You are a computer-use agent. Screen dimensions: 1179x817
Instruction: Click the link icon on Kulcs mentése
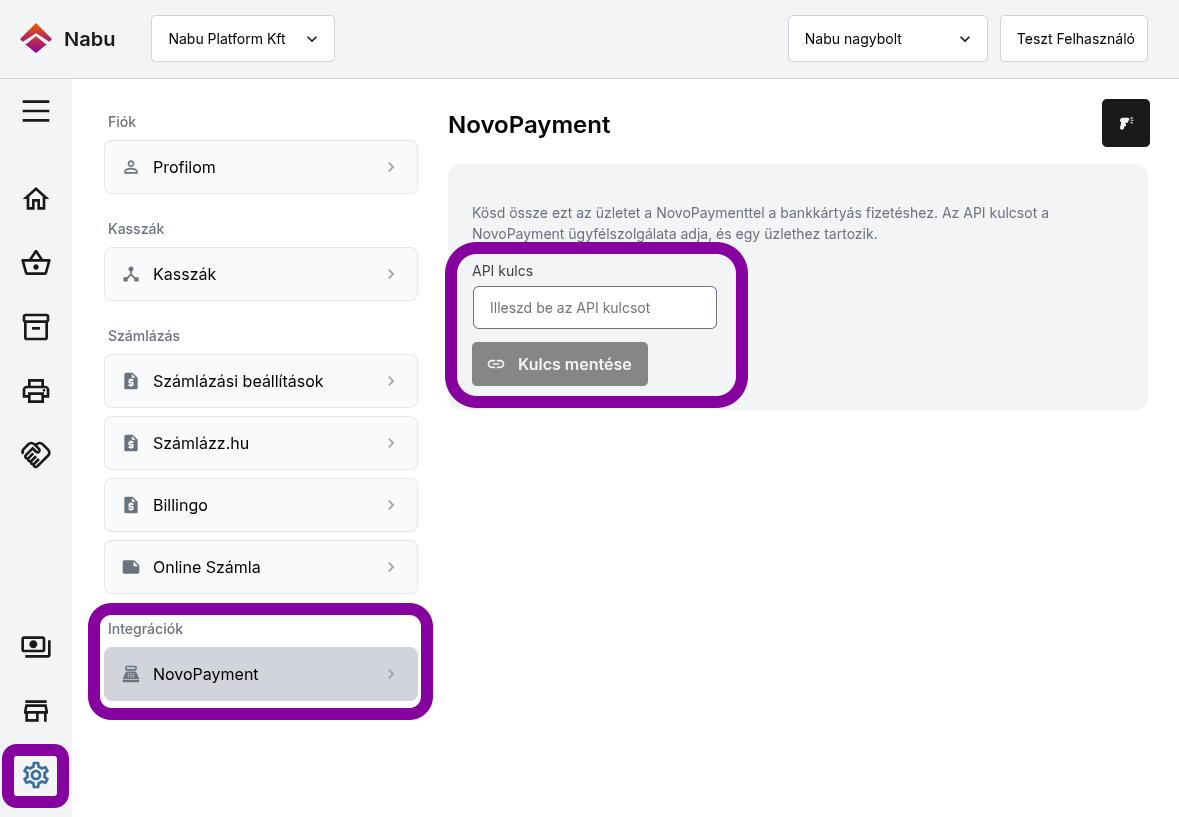coord(496,364)
